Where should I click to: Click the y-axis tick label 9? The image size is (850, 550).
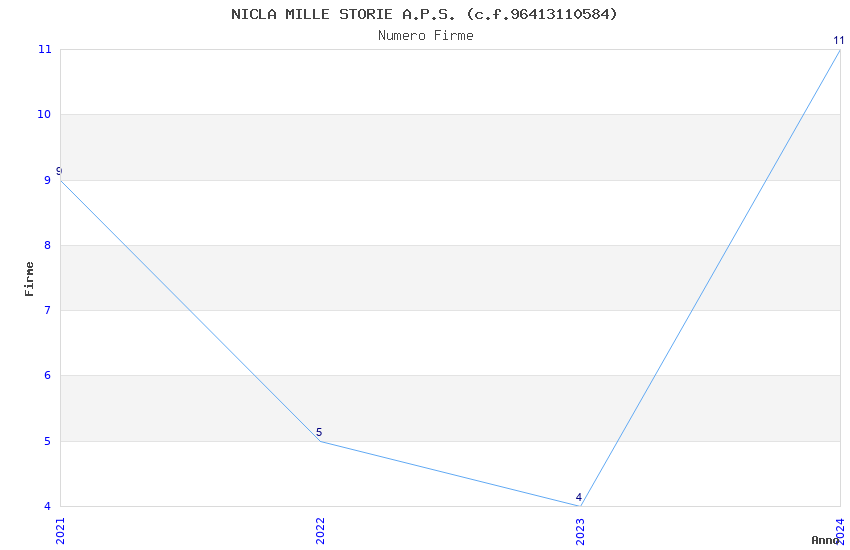[47, 180]
